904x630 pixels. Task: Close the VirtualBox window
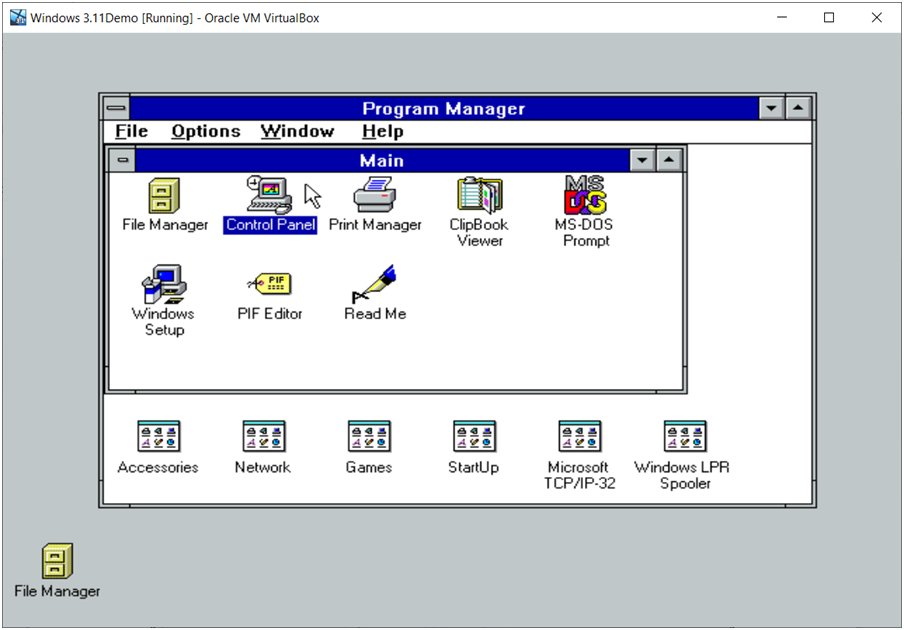(876, 18)
